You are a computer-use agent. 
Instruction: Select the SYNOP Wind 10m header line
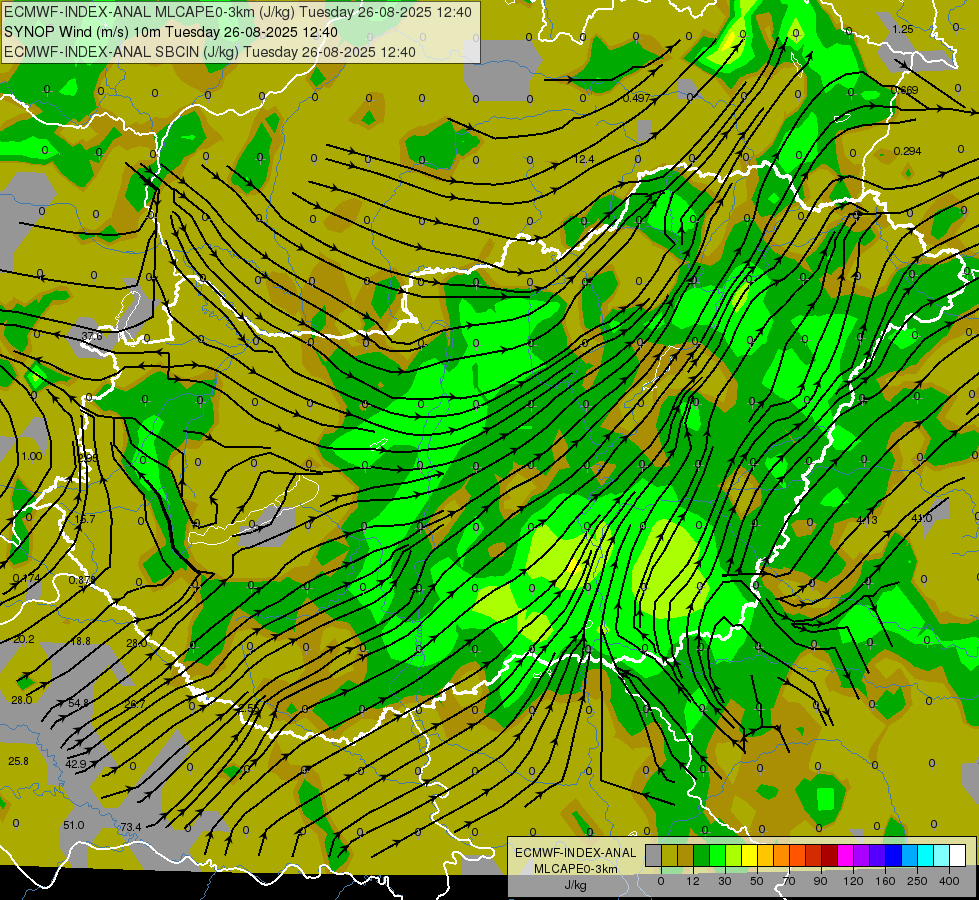coord(170,32)
